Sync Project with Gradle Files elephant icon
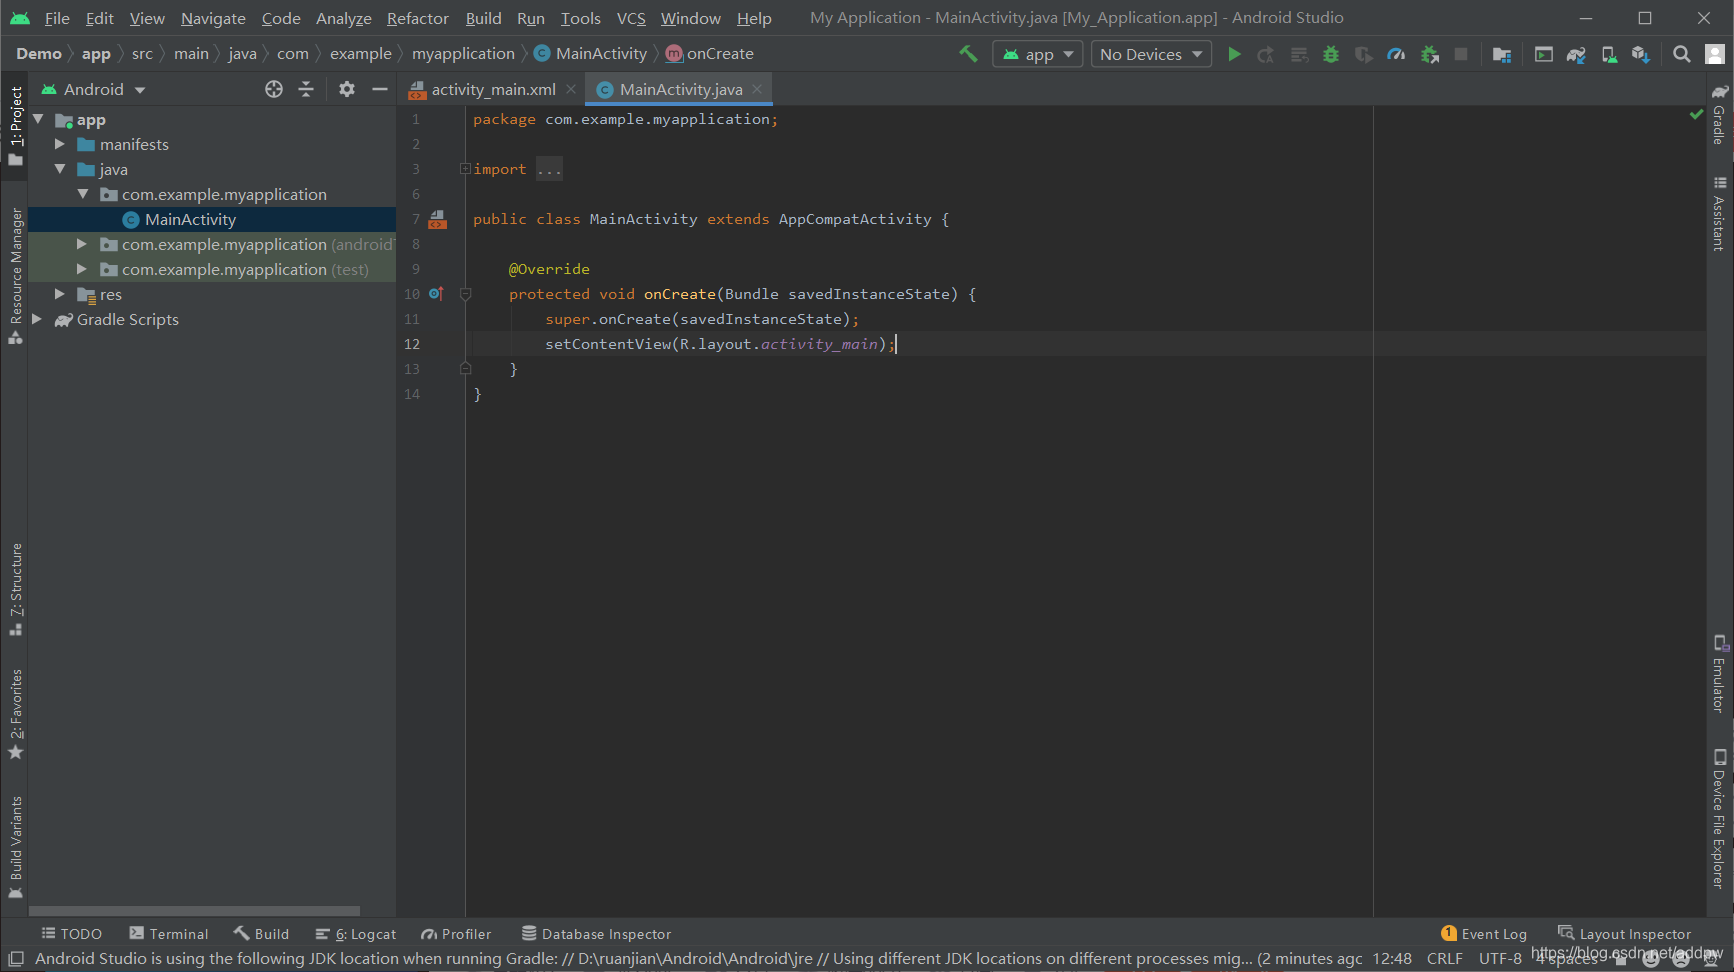The image size is (1734, 972). 1576,54
